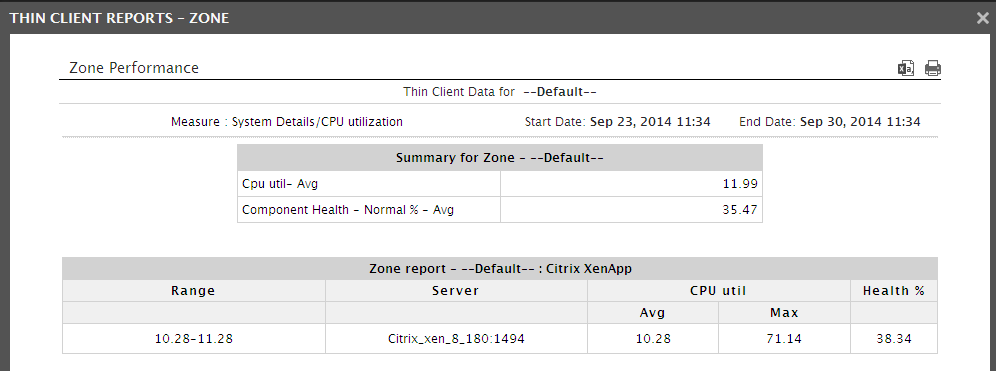Close the Thin Client Reports dialog
Screen dimensions: 996x371
983,18
